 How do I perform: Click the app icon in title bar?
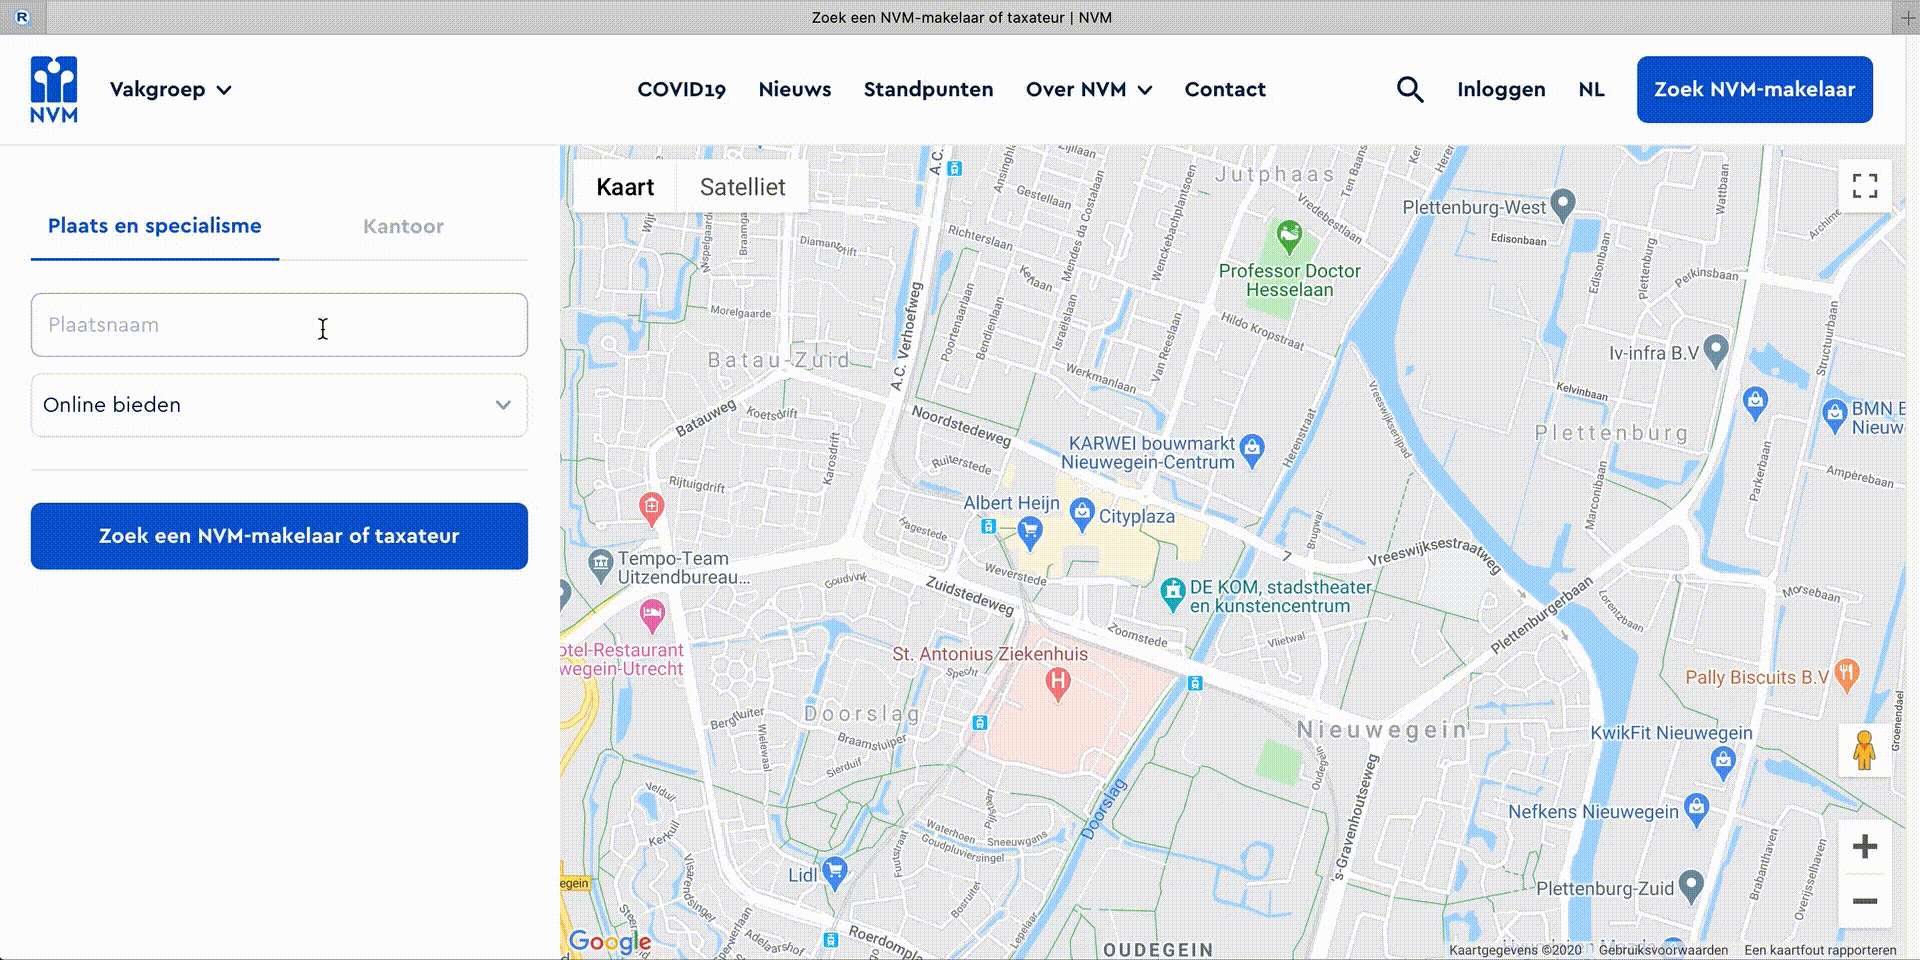tap(23, 17)
